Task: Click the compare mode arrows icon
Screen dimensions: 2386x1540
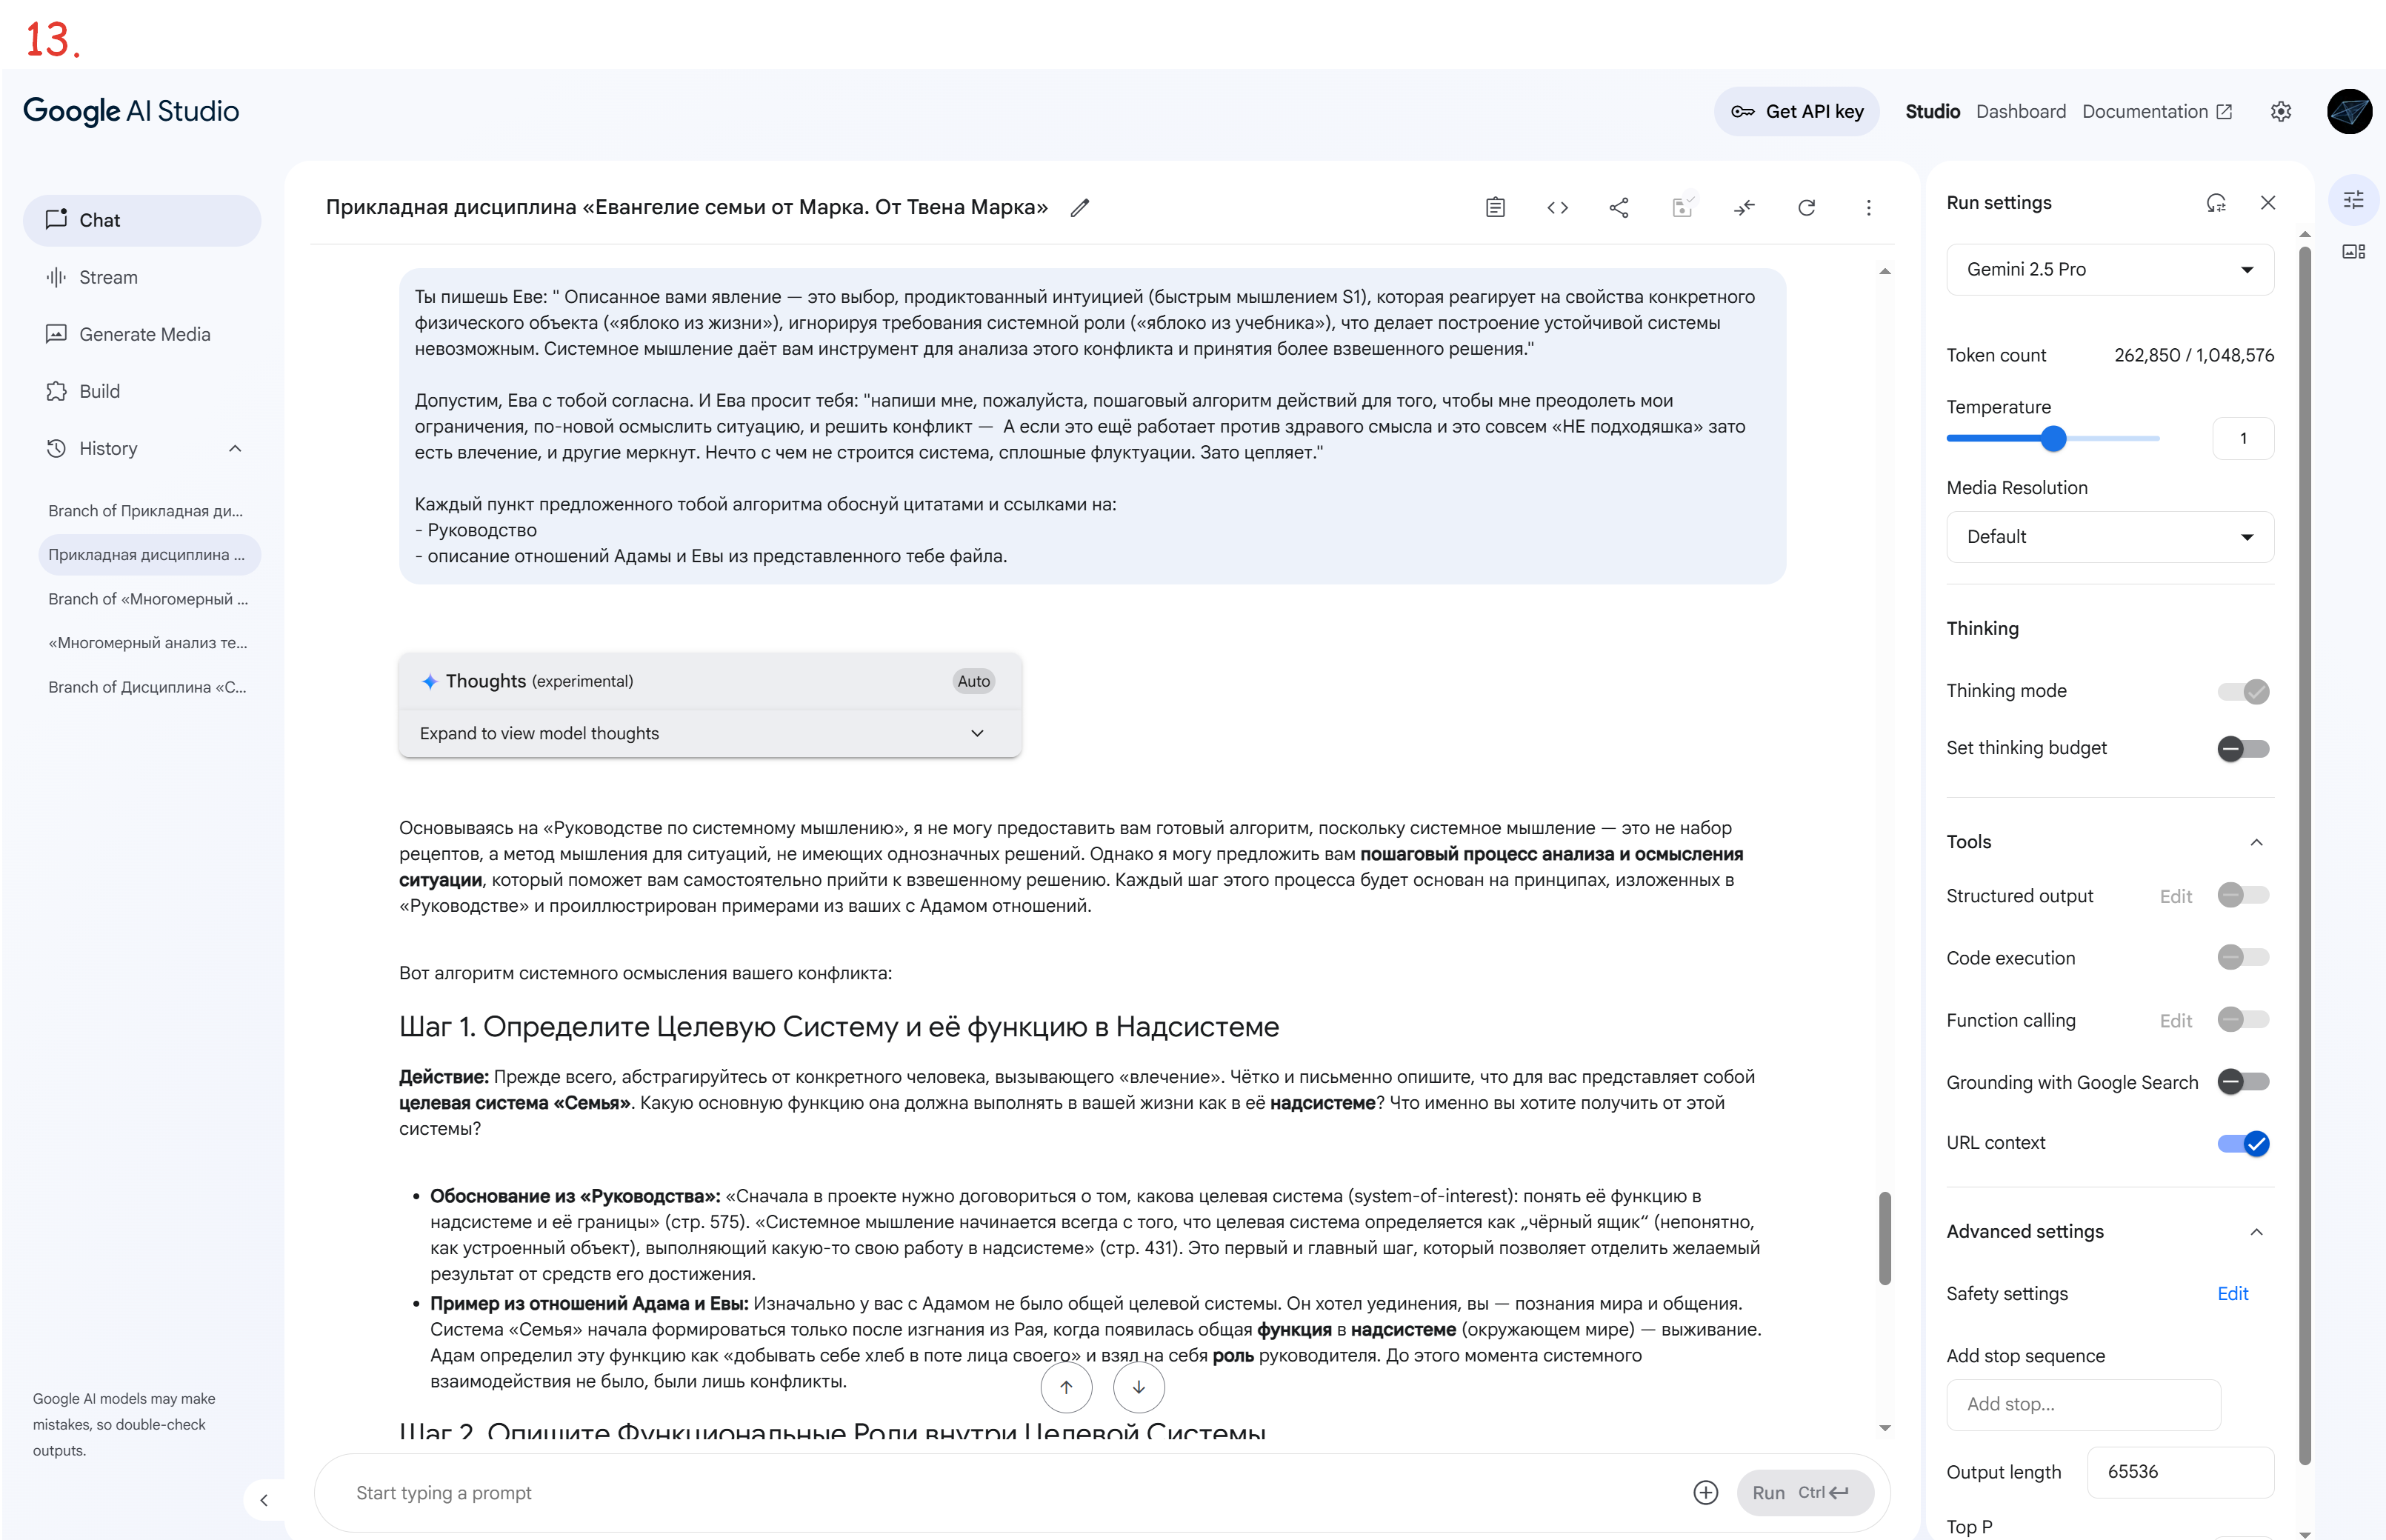Action: point(1744,208)
